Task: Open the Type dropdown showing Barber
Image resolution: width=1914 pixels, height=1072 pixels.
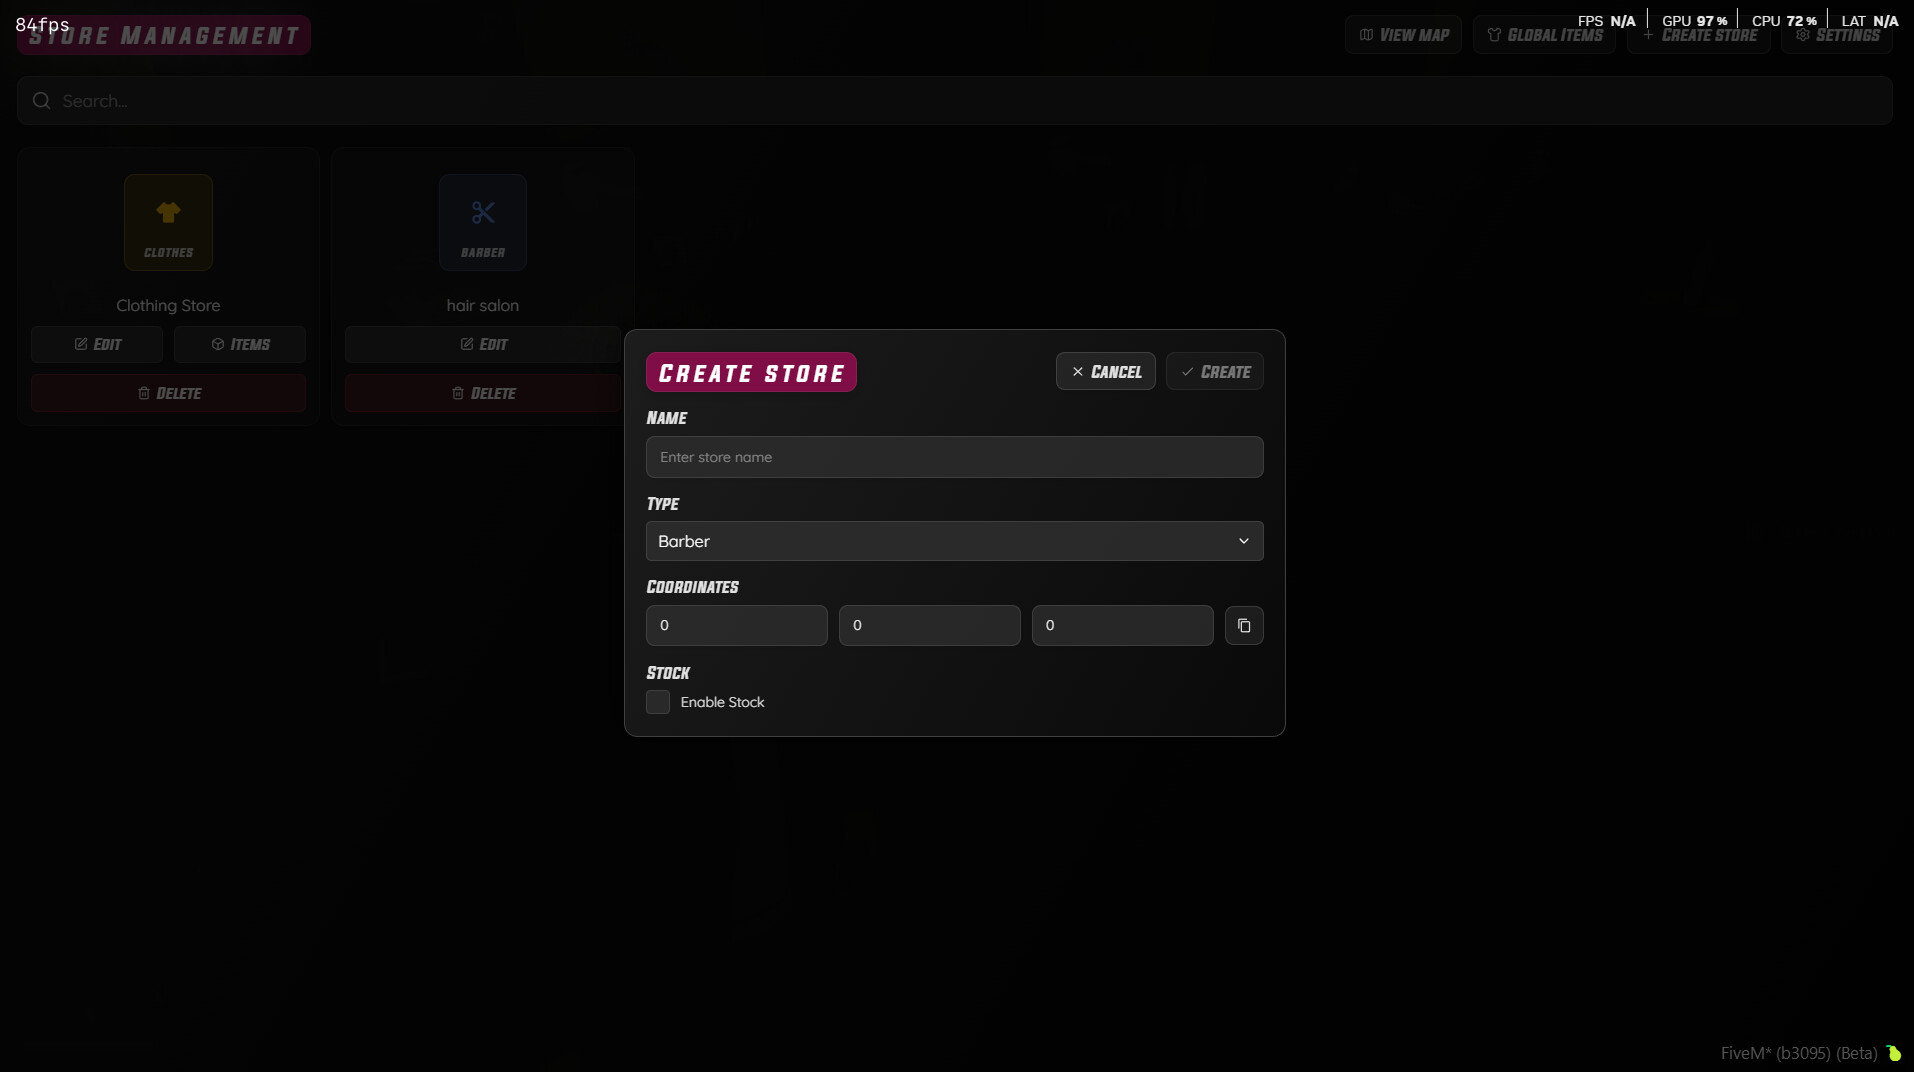Action: [x=955, y=541]
